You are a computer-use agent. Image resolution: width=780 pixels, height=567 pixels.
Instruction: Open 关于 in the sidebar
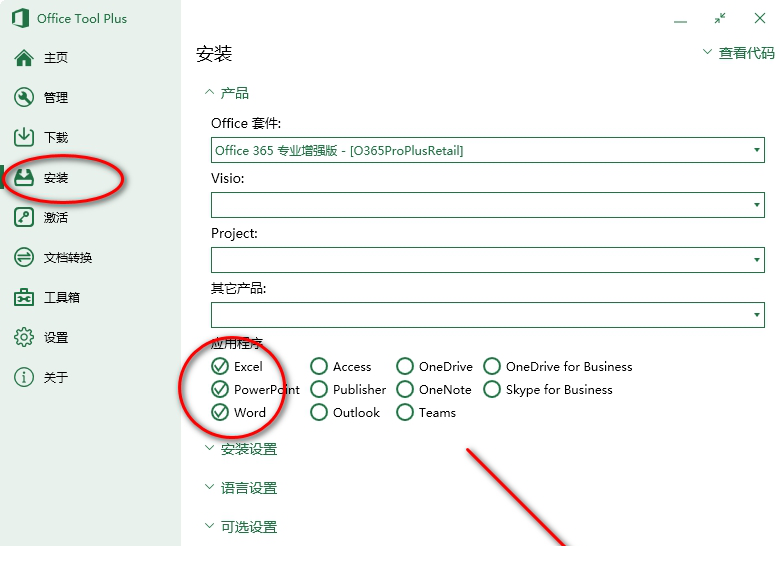(x=56, y=377)
